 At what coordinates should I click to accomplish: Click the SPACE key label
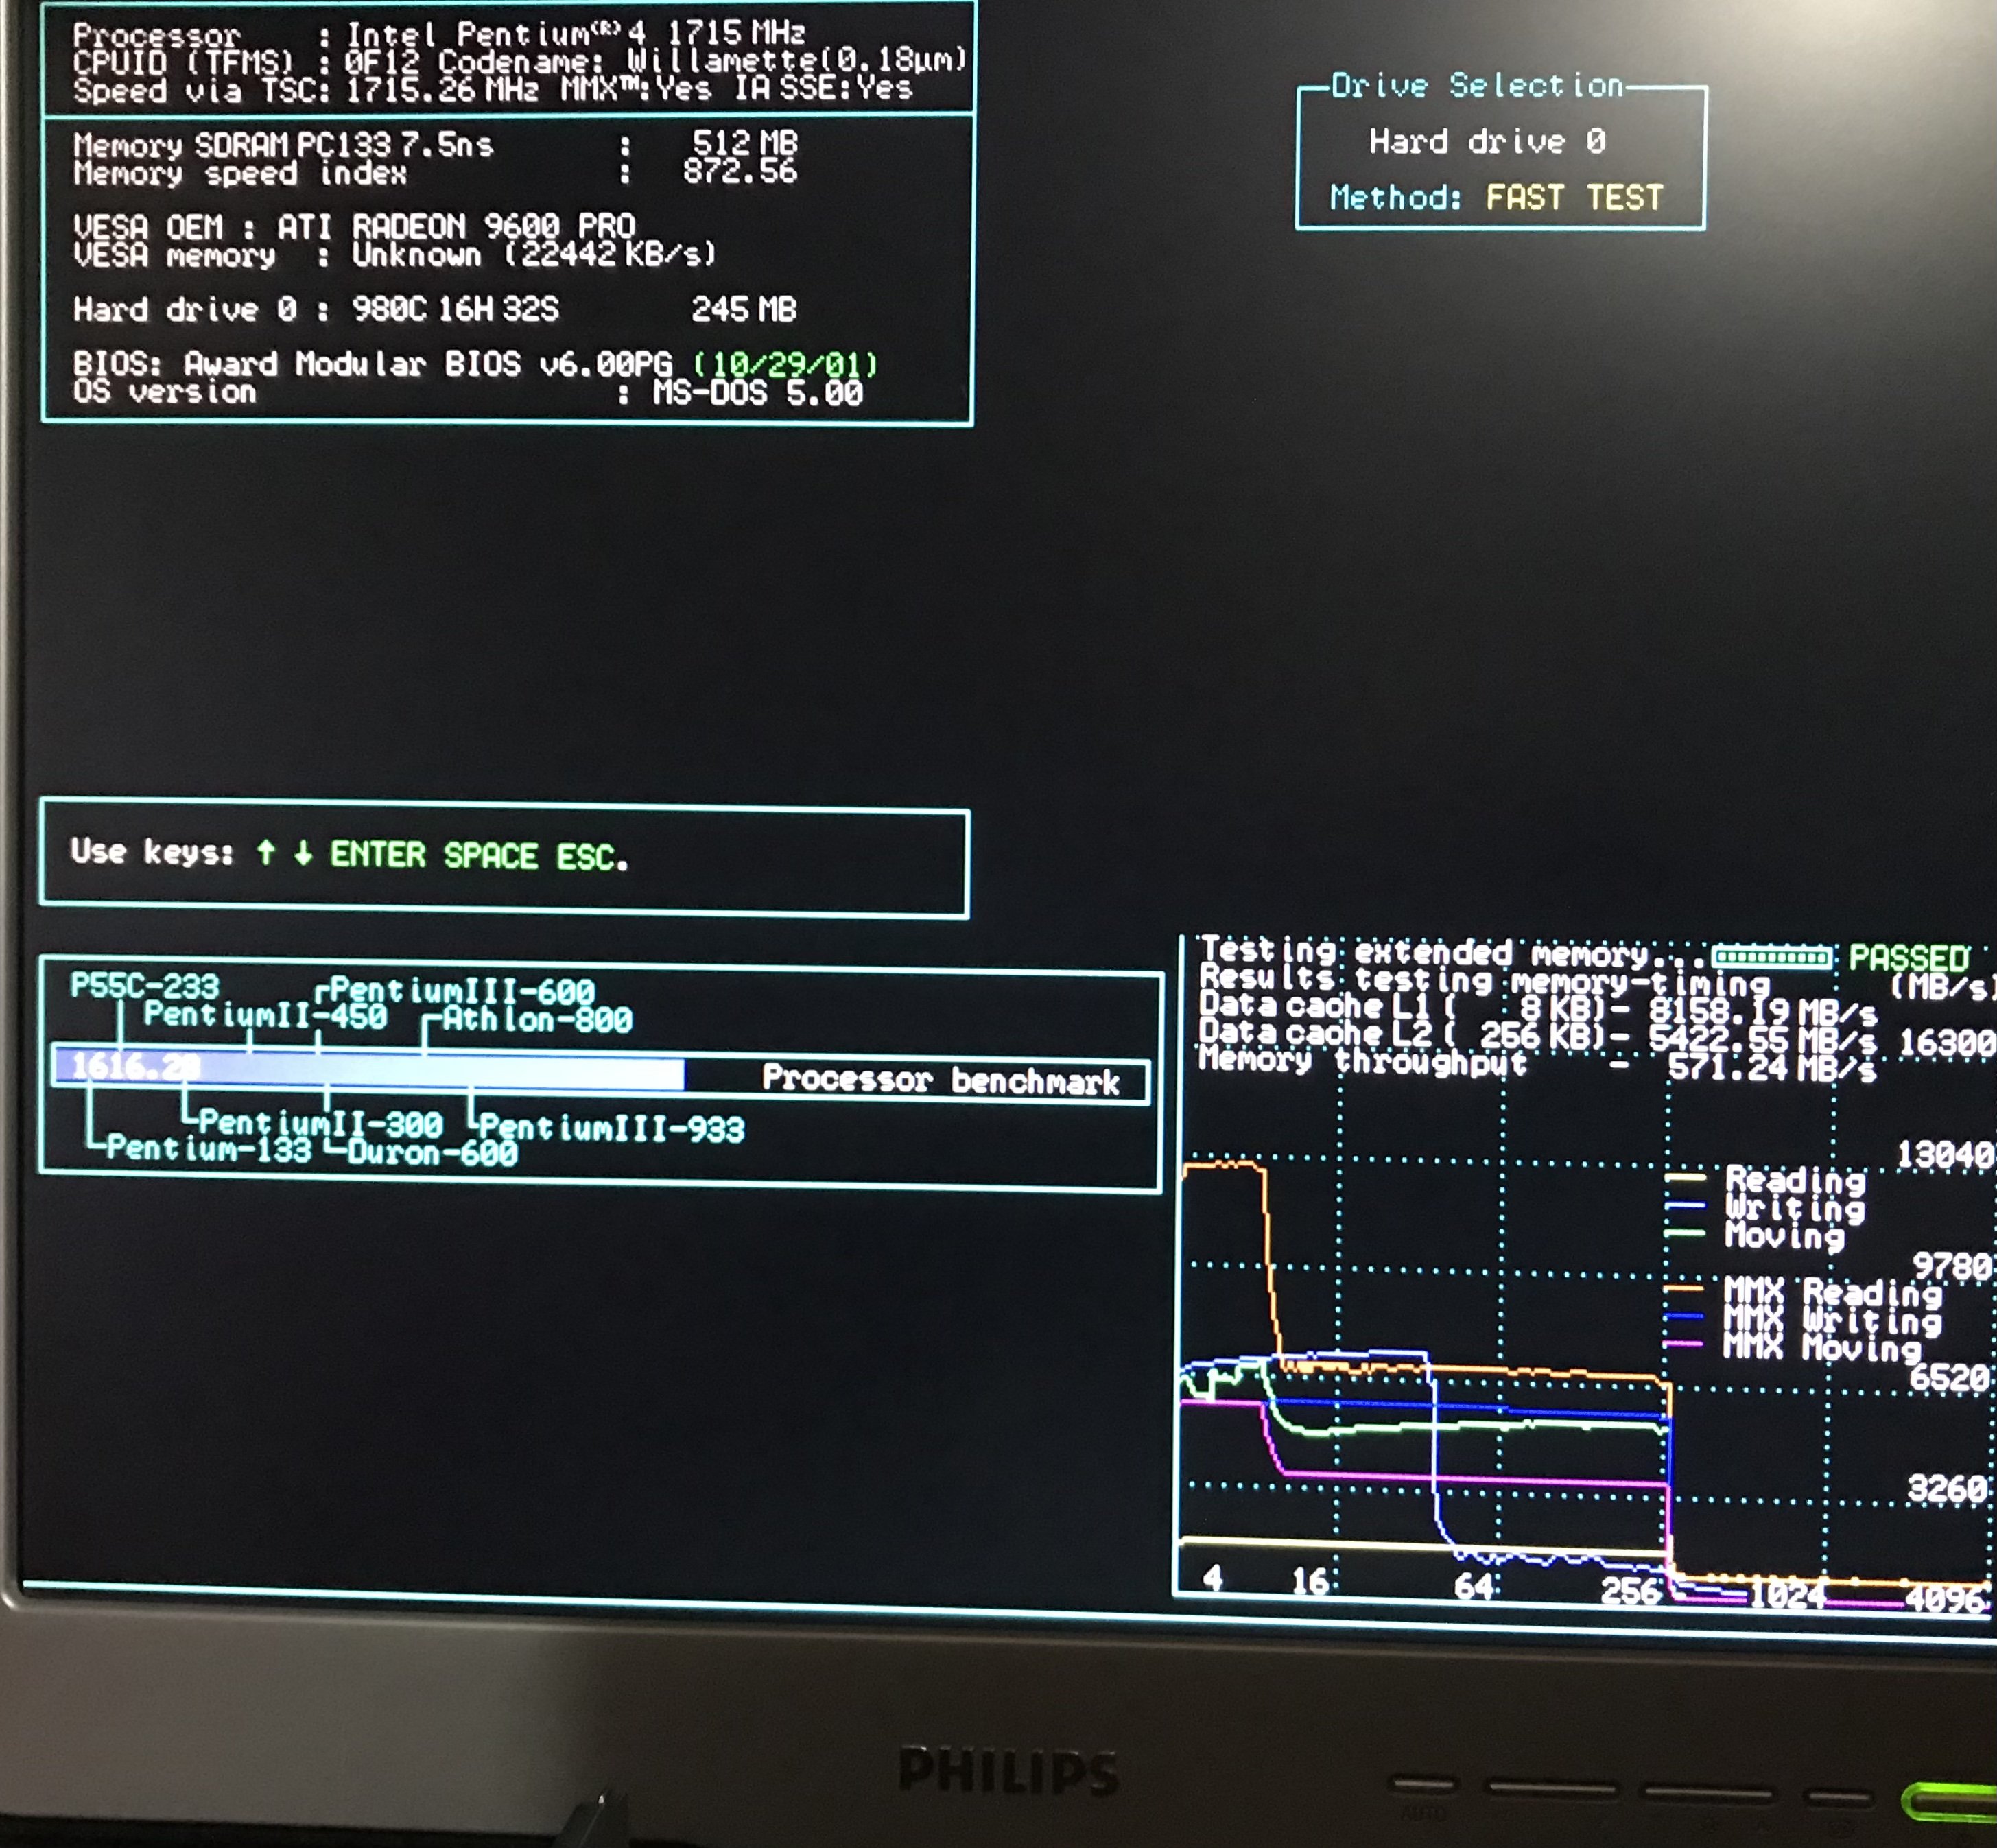tap(490, 855)
